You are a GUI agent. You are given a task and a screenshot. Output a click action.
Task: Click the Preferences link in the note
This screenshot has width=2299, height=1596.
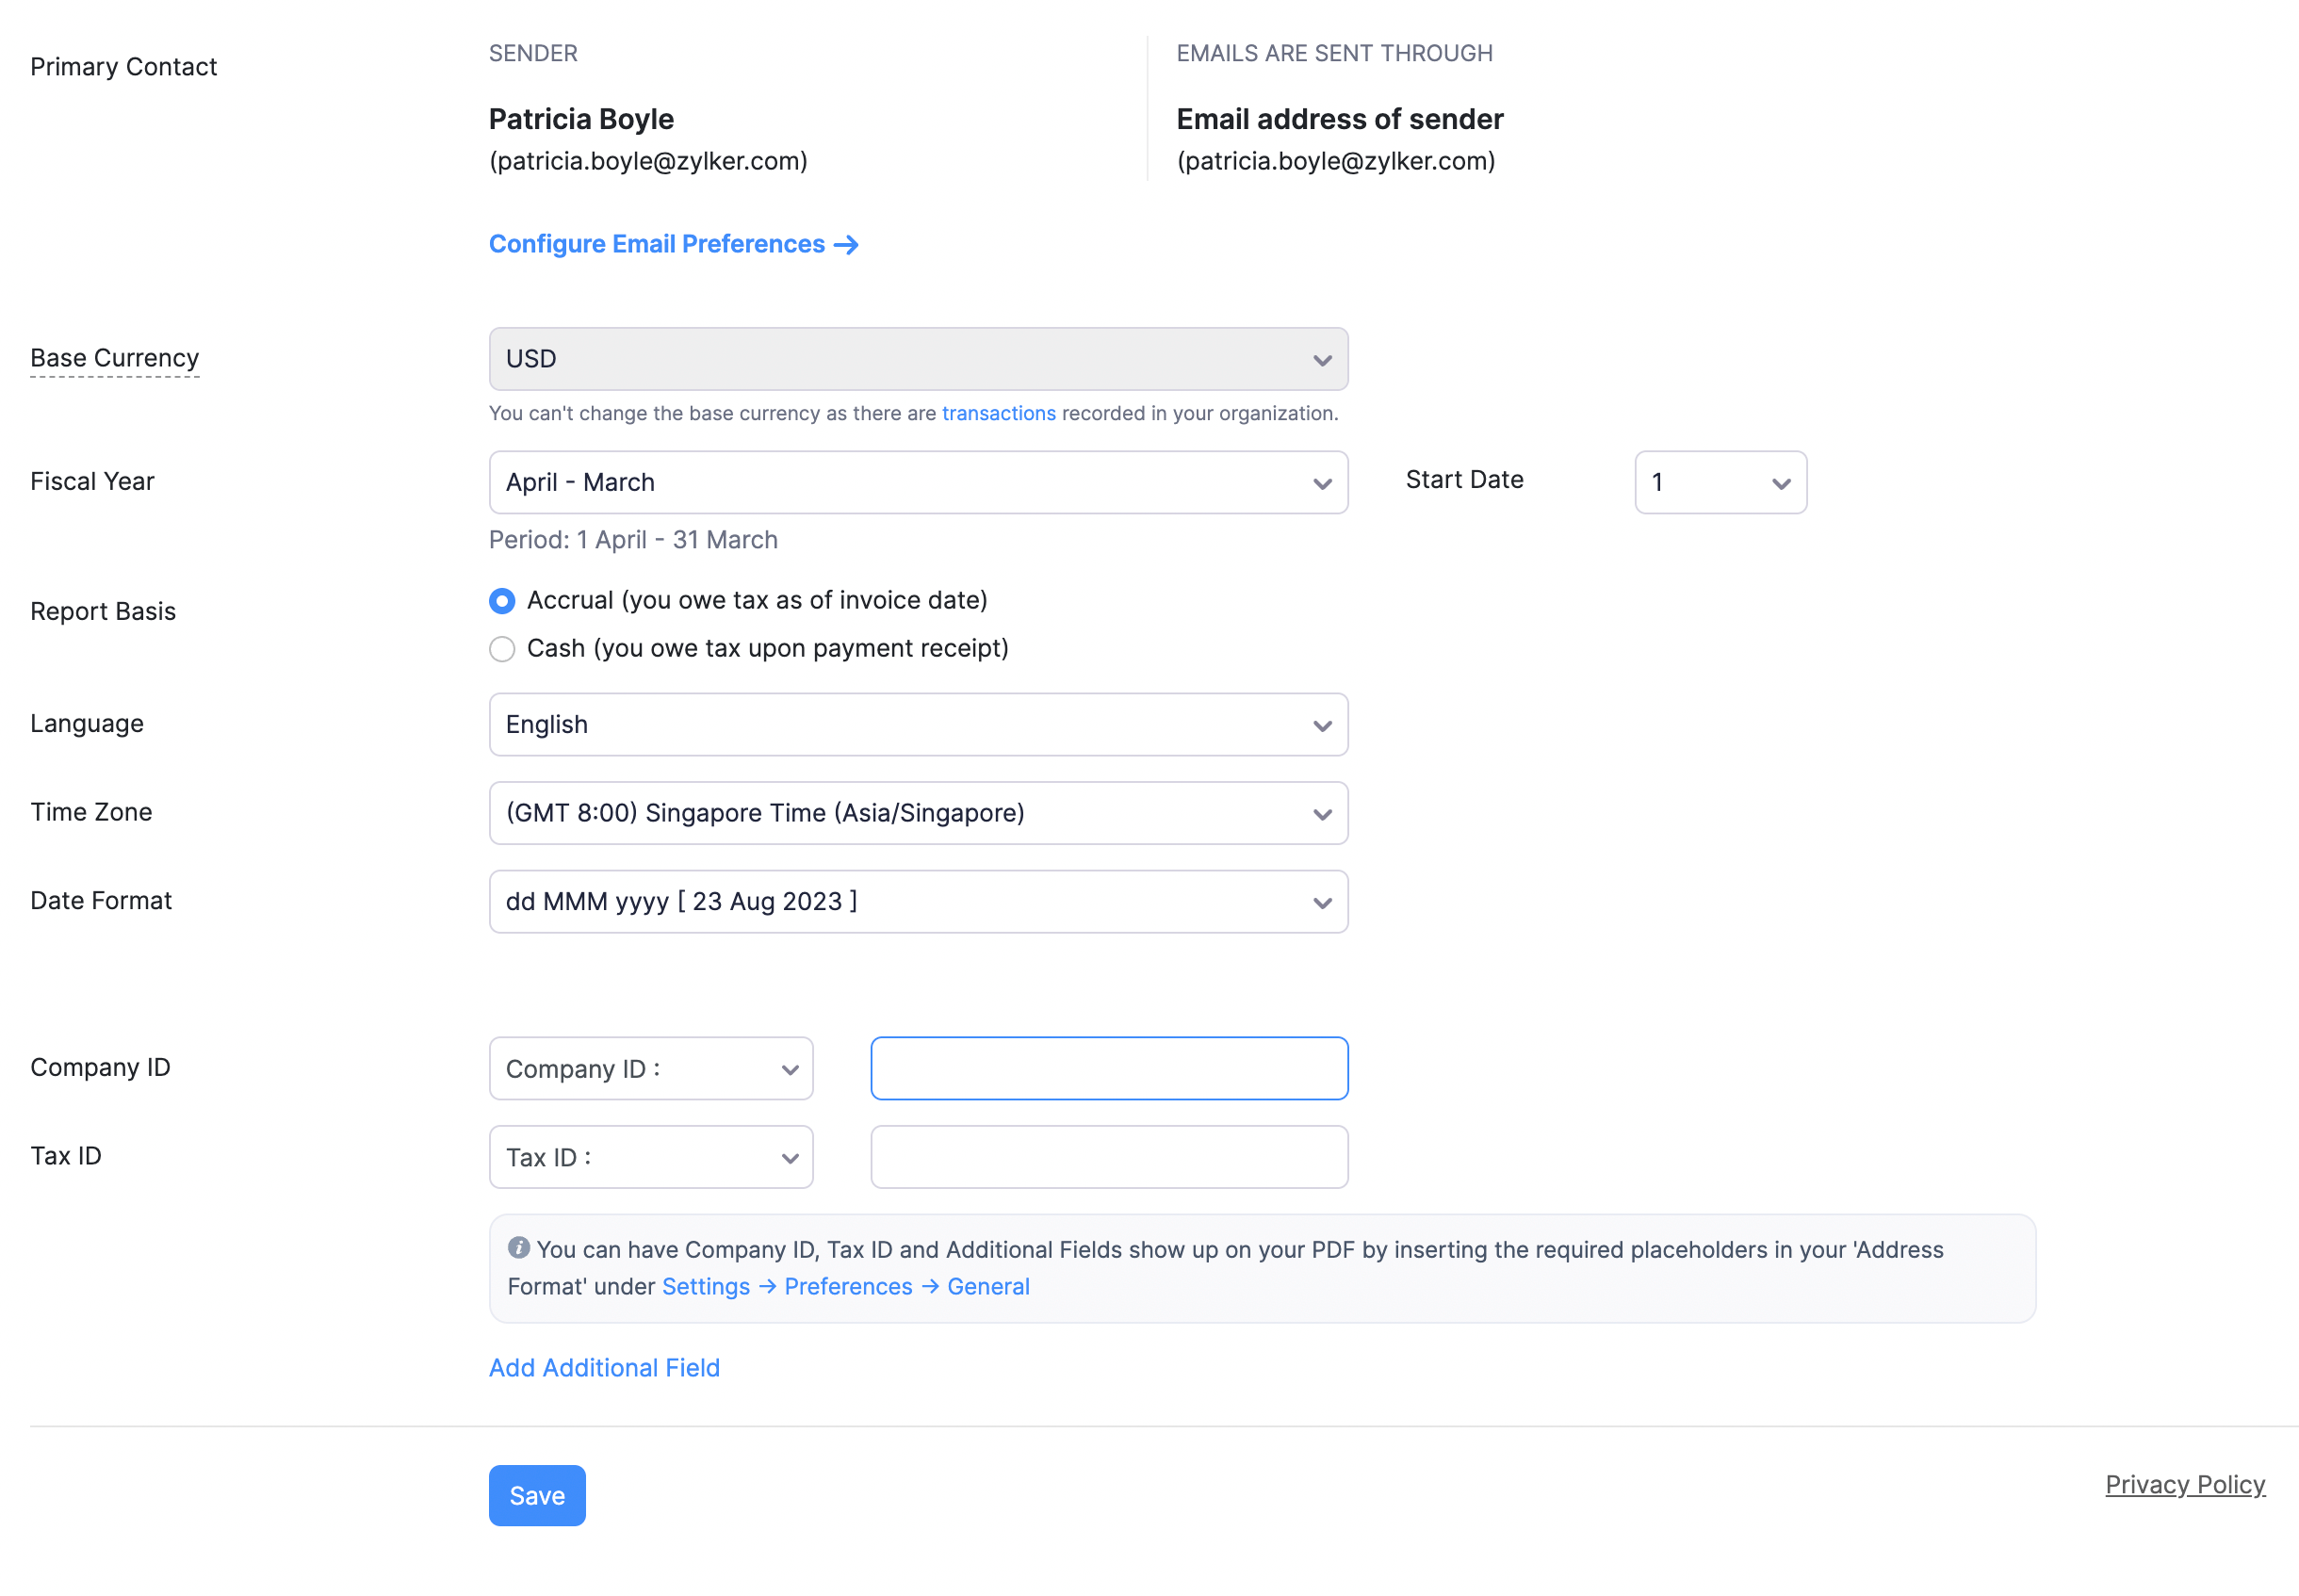(x=848, y=1286)
